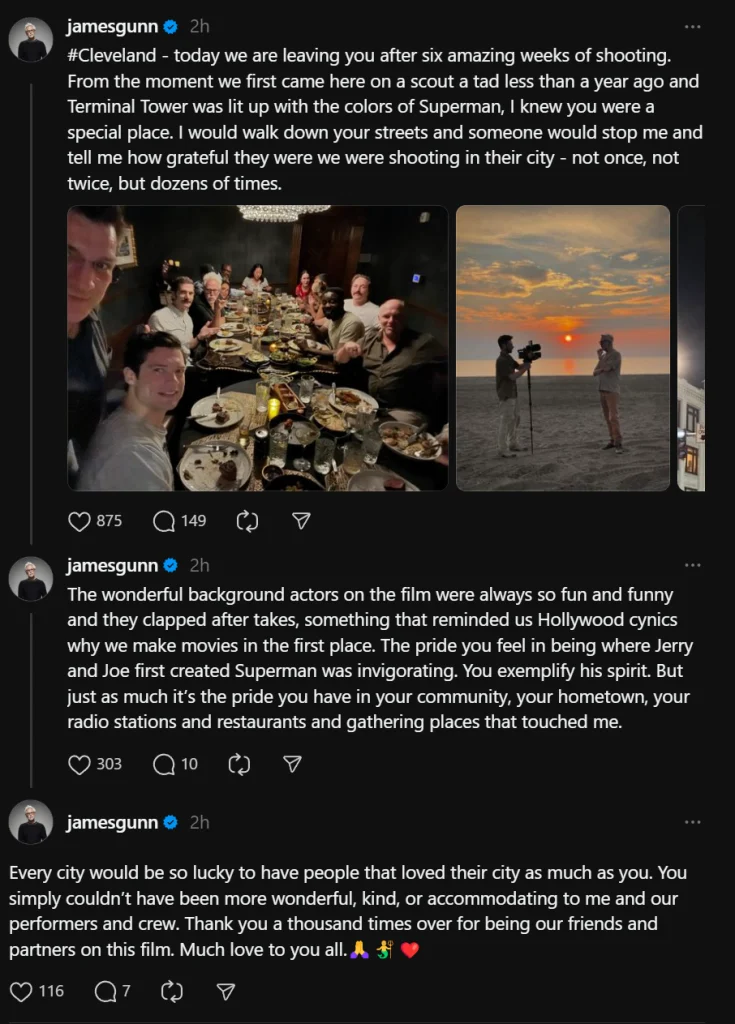Like the first post with 875 likes
This screenshot has width=735, height=1024.
click(x=80, y=521)
